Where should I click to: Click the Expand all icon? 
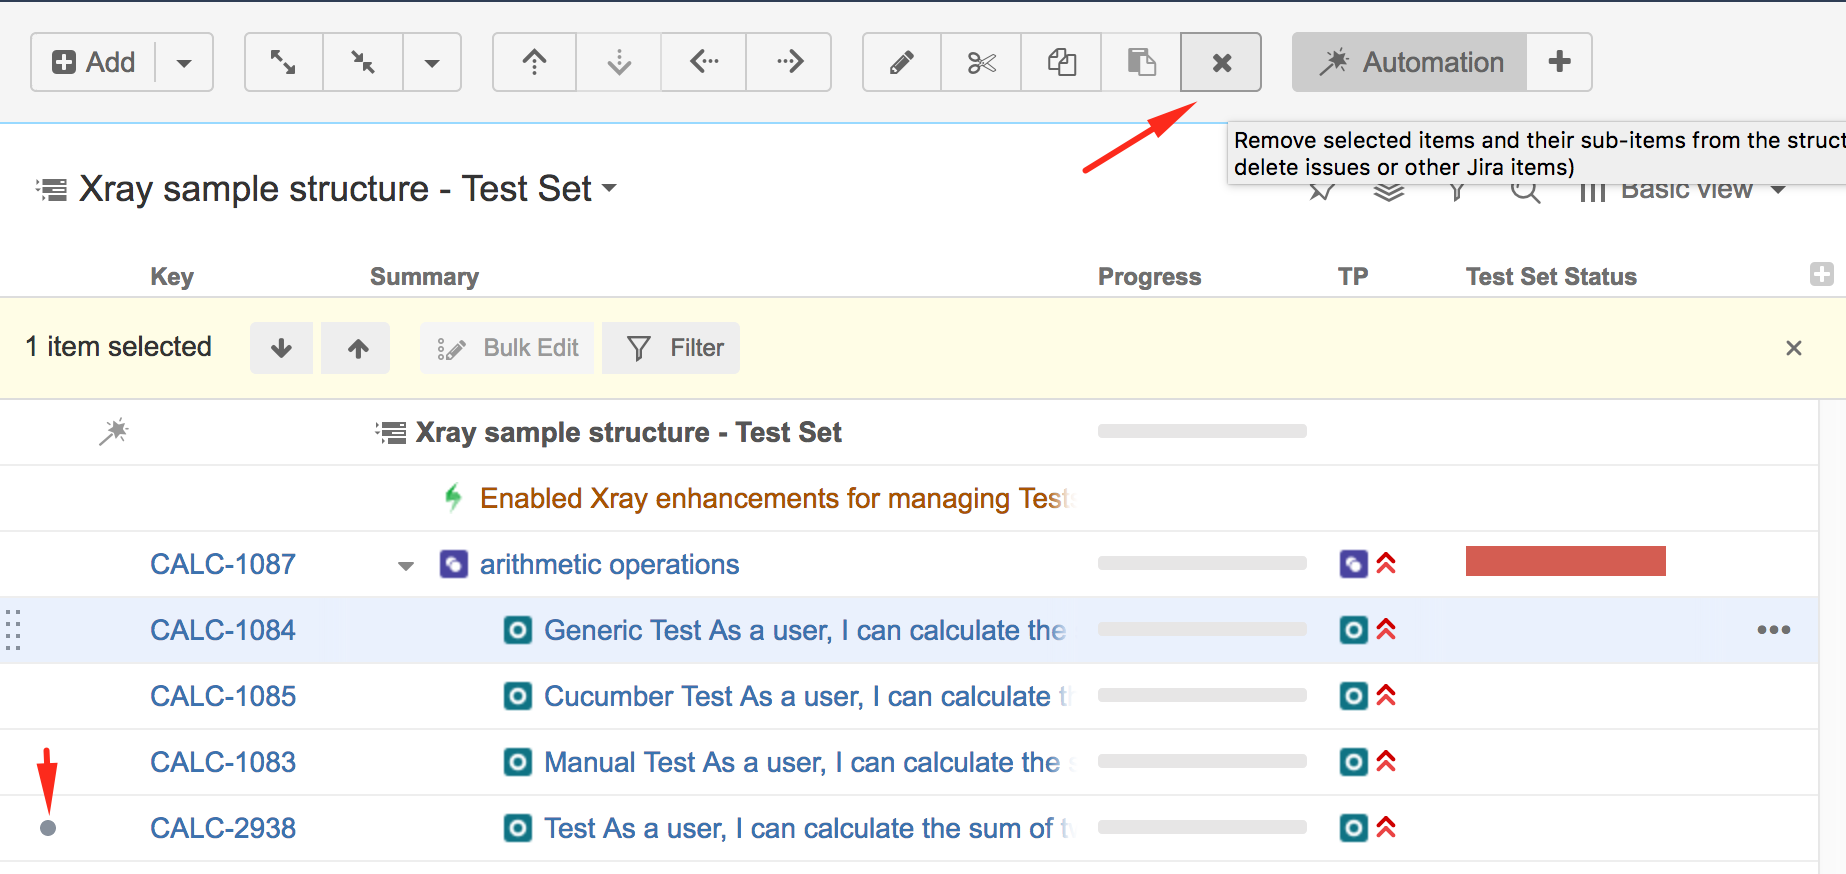click(284, 62)
